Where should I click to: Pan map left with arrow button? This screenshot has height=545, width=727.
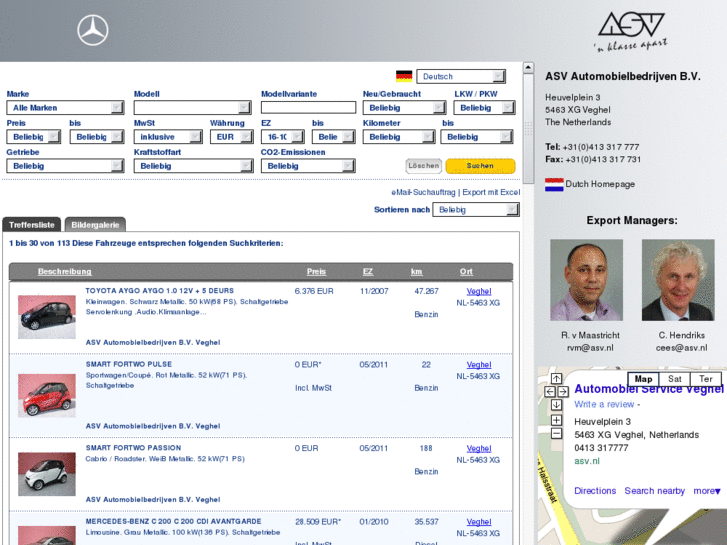(x=550, y=392)
